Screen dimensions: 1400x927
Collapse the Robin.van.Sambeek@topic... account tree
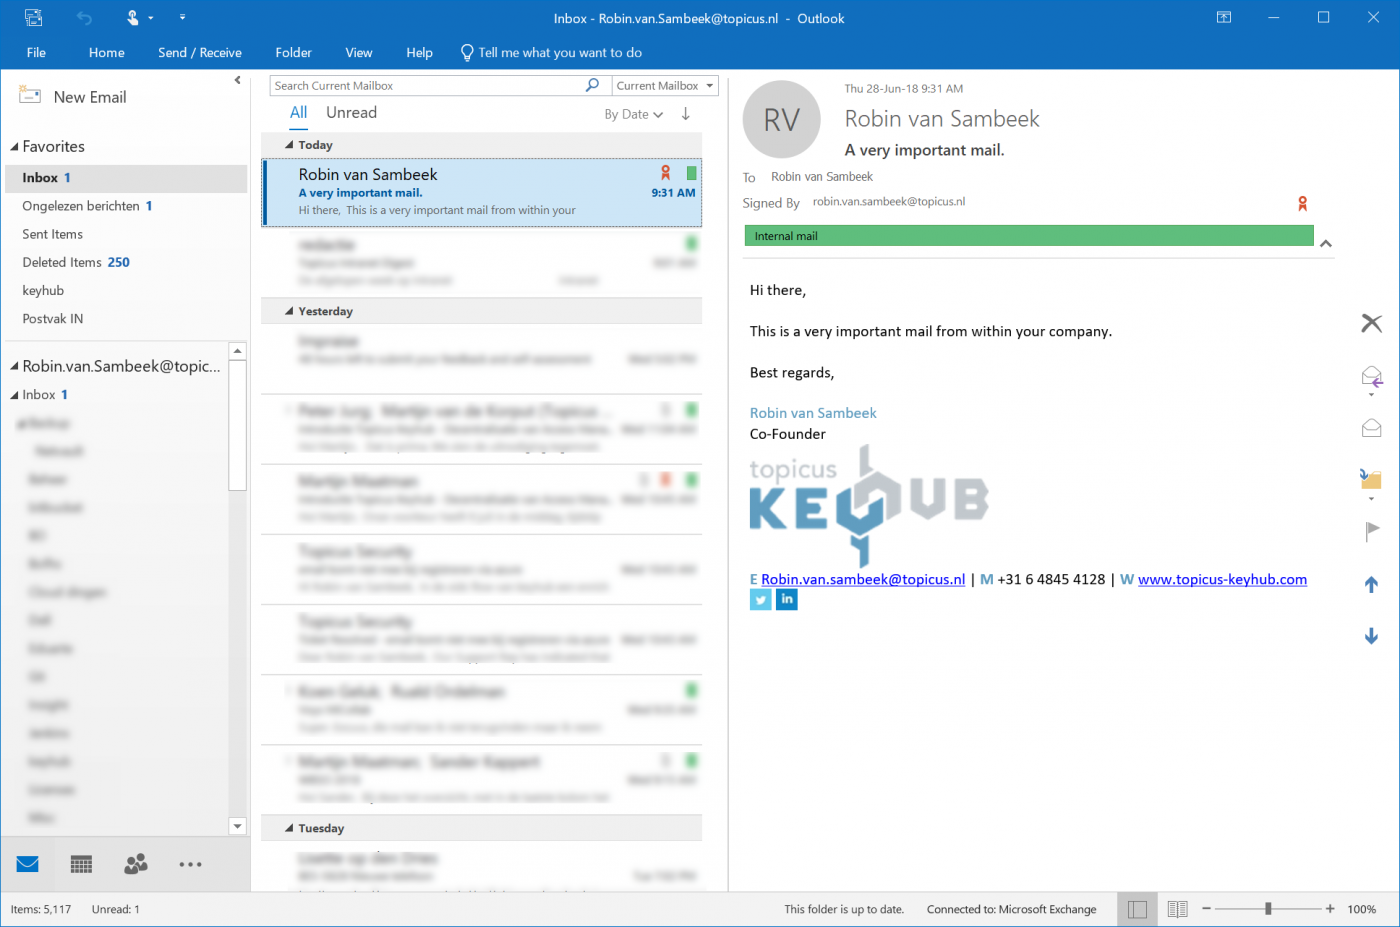[15, 367]
